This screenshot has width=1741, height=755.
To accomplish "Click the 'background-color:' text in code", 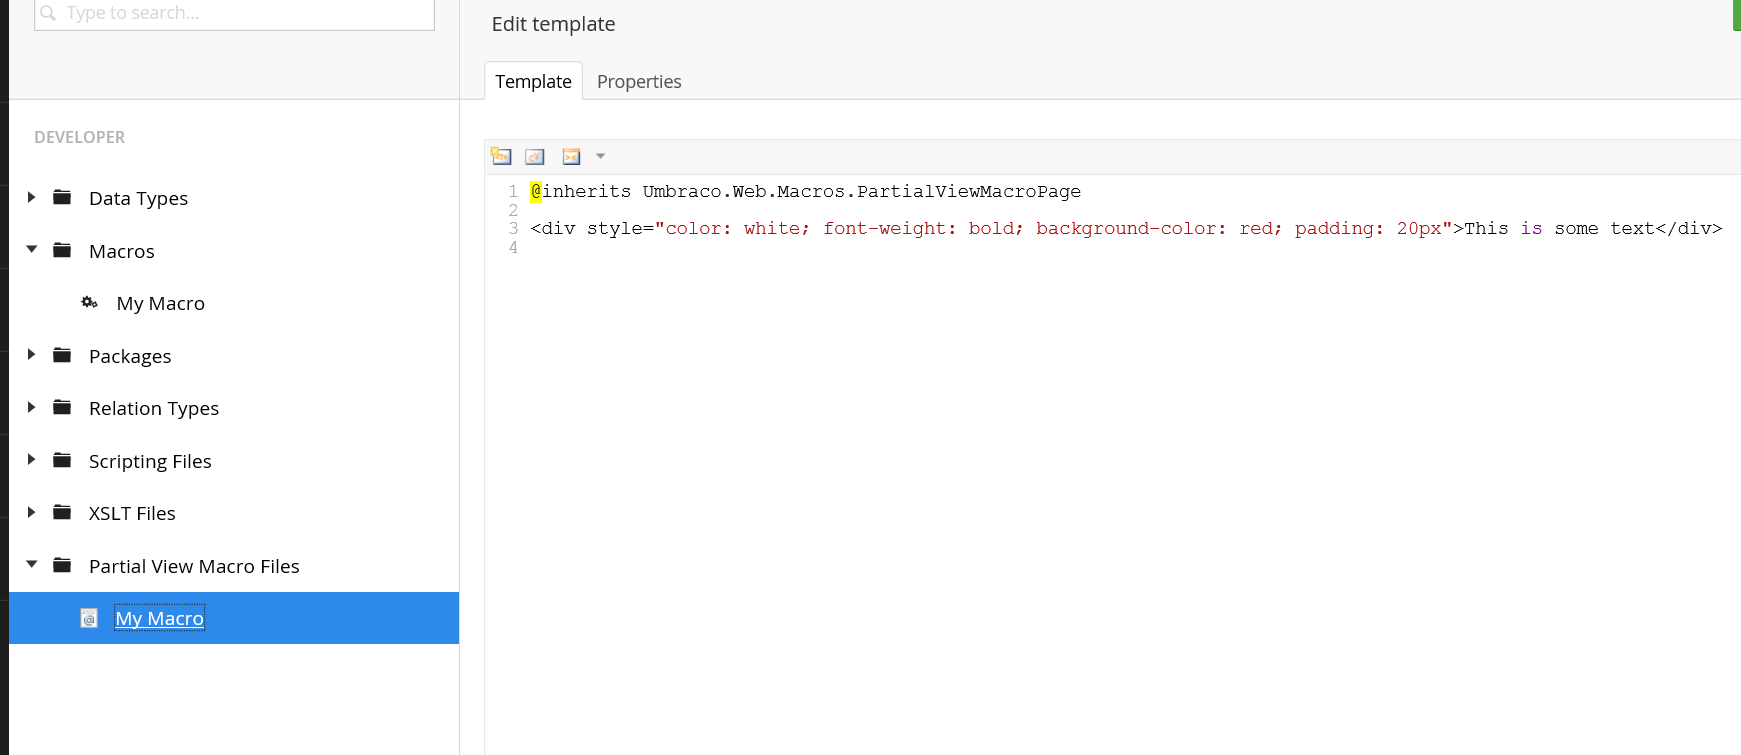I will [1131, 228].
